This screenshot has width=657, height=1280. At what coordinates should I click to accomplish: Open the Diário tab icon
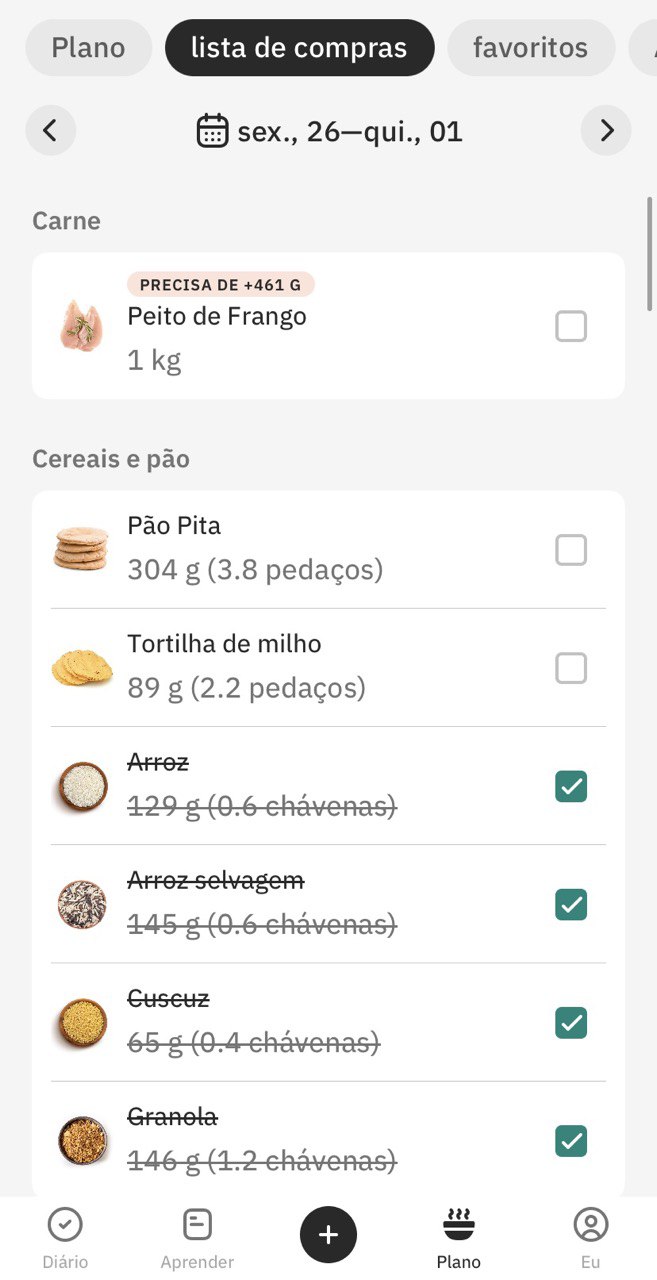click(x=65, y=1224)
